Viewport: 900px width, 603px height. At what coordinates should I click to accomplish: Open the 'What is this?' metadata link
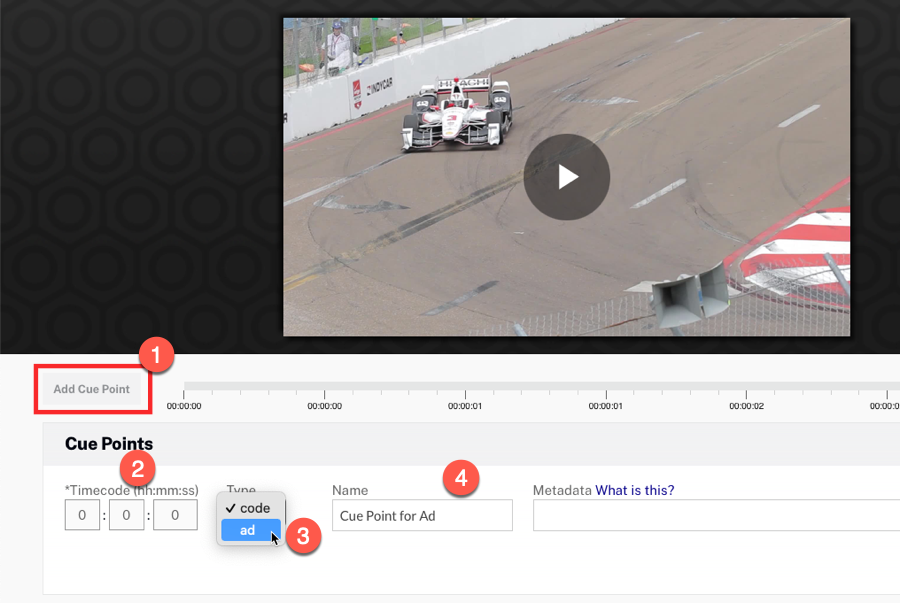(634, 490)
